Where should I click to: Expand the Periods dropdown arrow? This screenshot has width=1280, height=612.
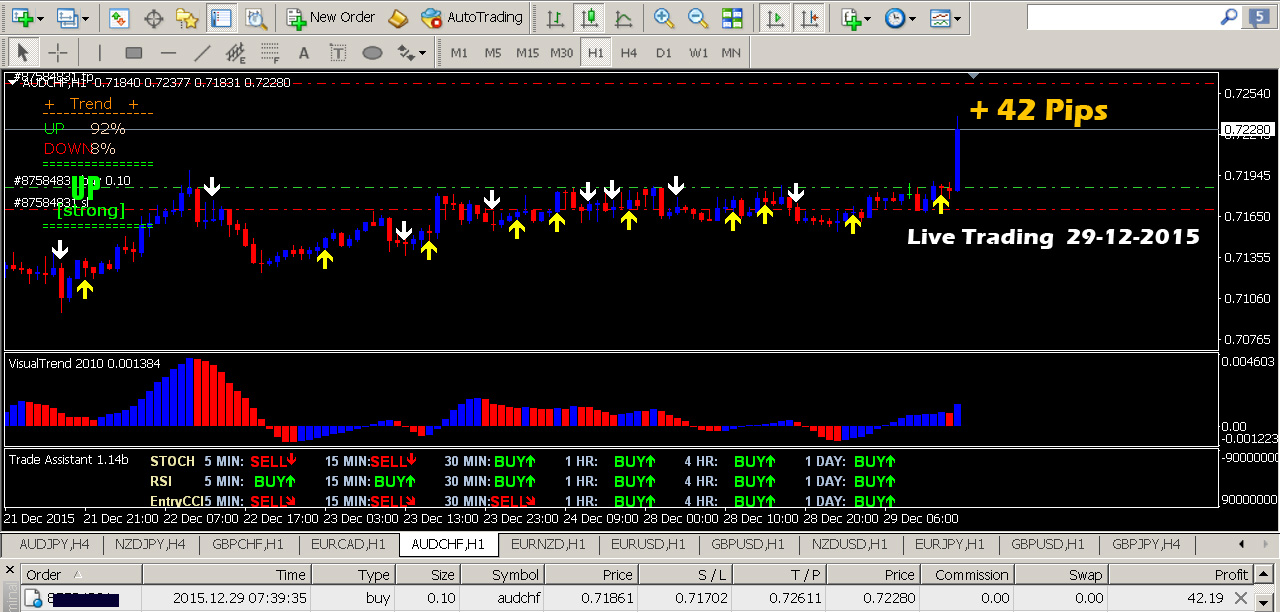(x=913, y=18)
